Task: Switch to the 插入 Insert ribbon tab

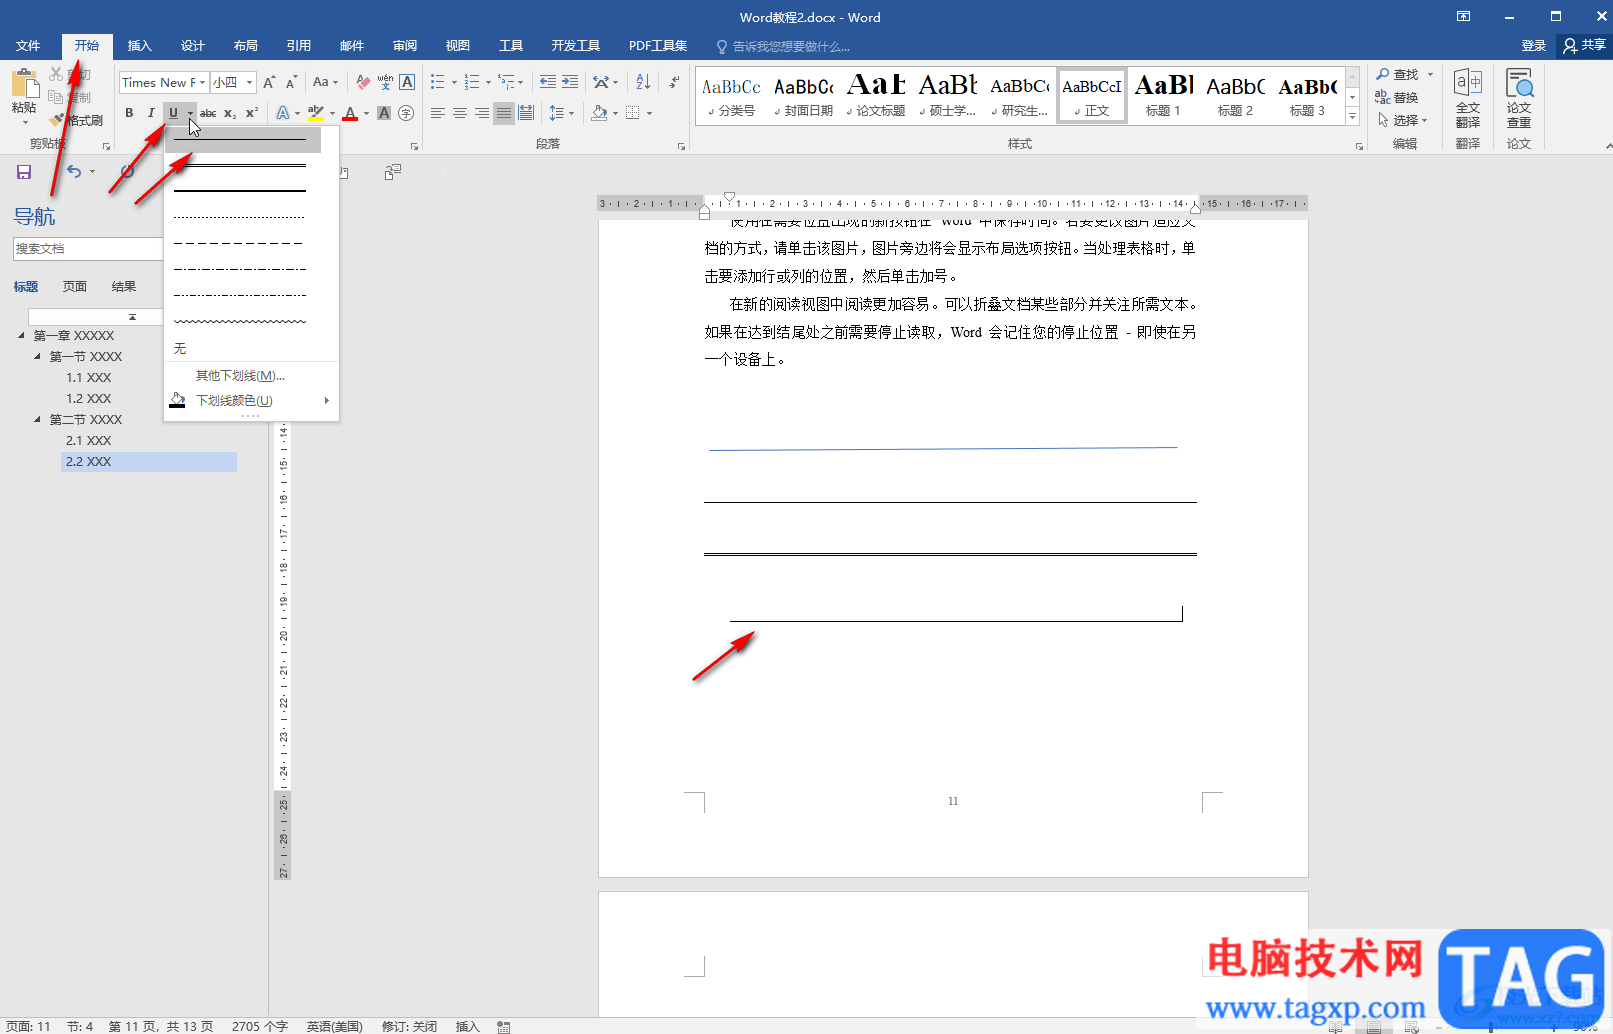Action: tap(140, 46)
